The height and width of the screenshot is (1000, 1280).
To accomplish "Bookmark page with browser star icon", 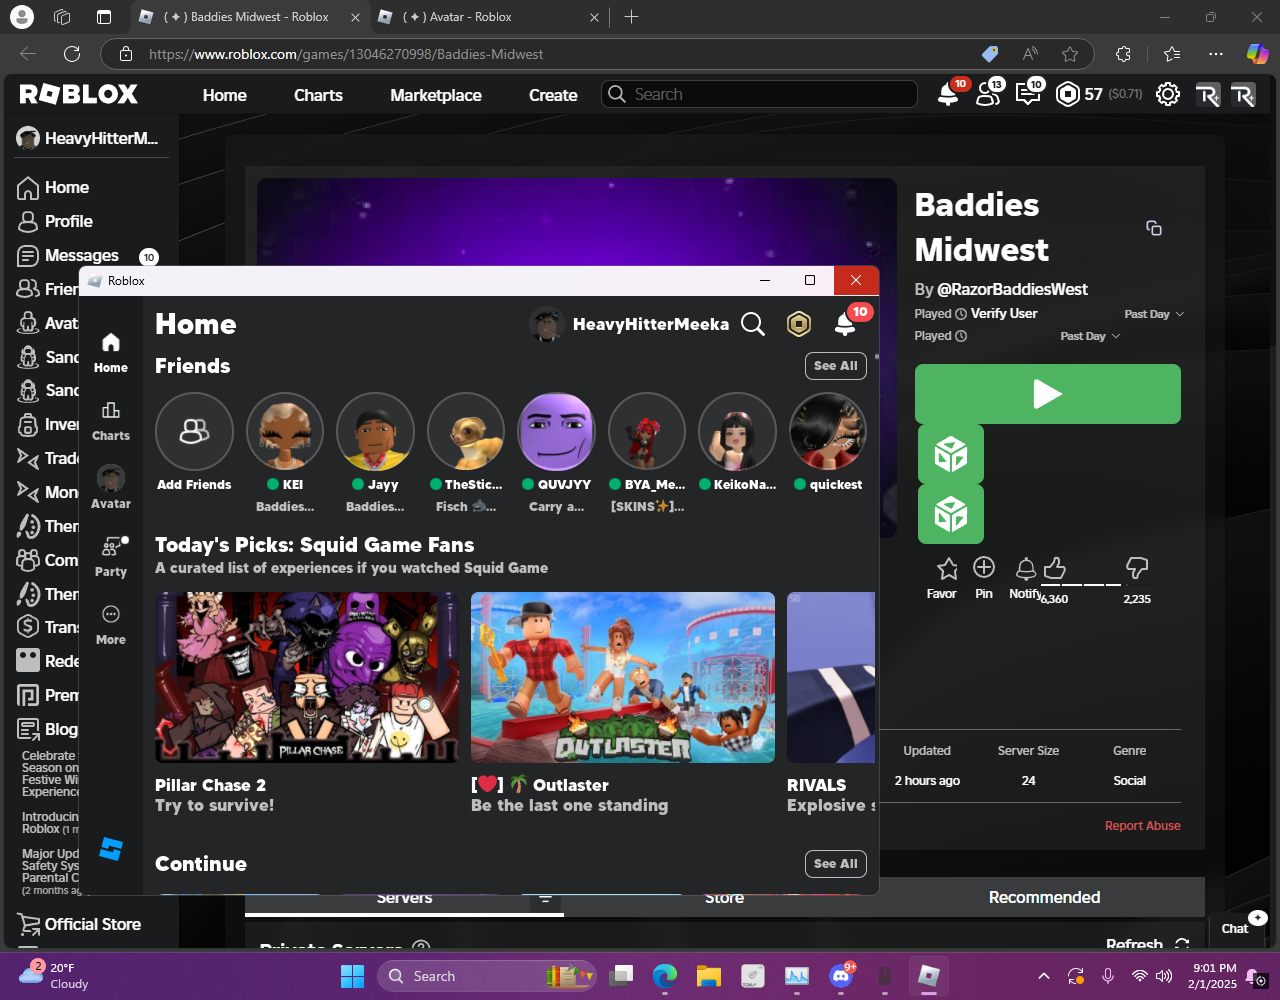I will pyautogui.click(x=1070, y=54).
